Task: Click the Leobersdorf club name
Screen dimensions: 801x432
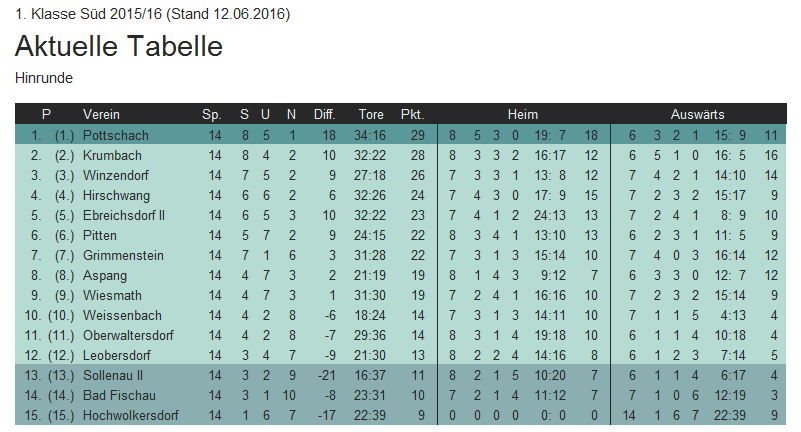Action: tap(117, 356)
